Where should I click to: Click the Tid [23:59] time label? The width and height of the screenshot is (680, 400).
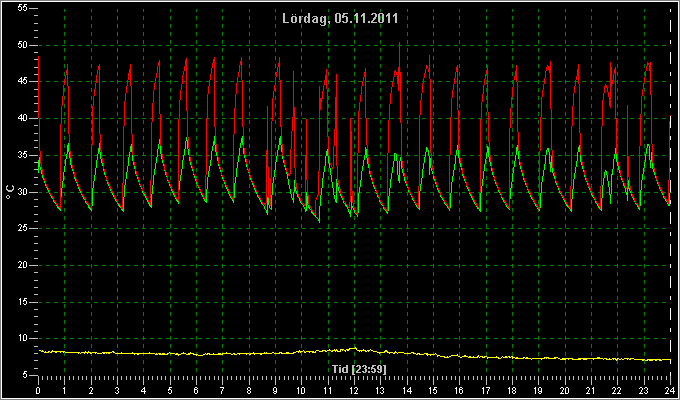click(x=359, y=369)
